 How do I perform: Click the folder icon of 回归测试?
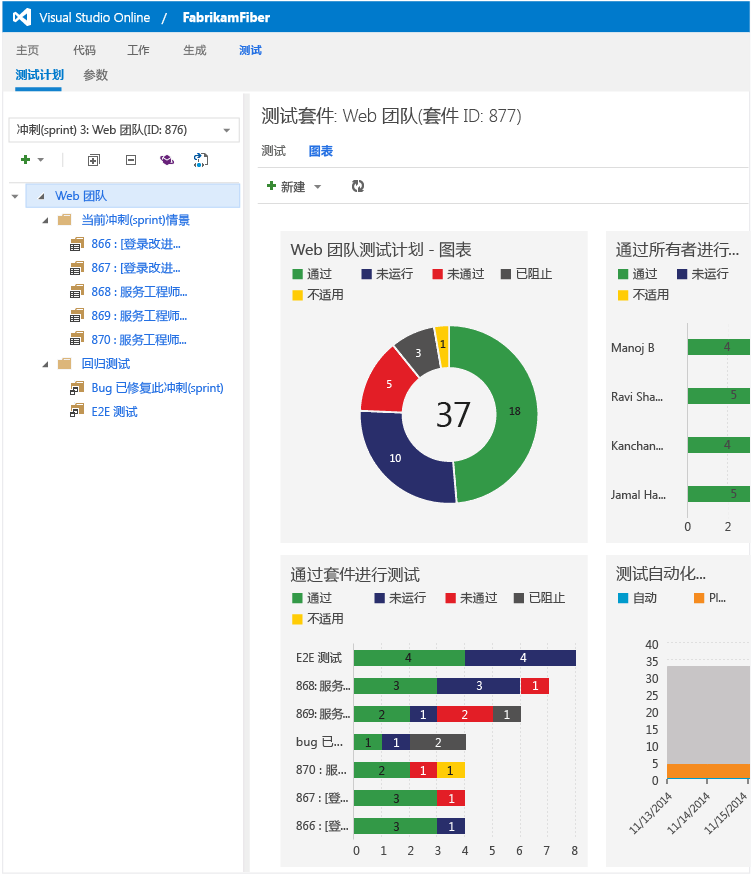point(65,364)
